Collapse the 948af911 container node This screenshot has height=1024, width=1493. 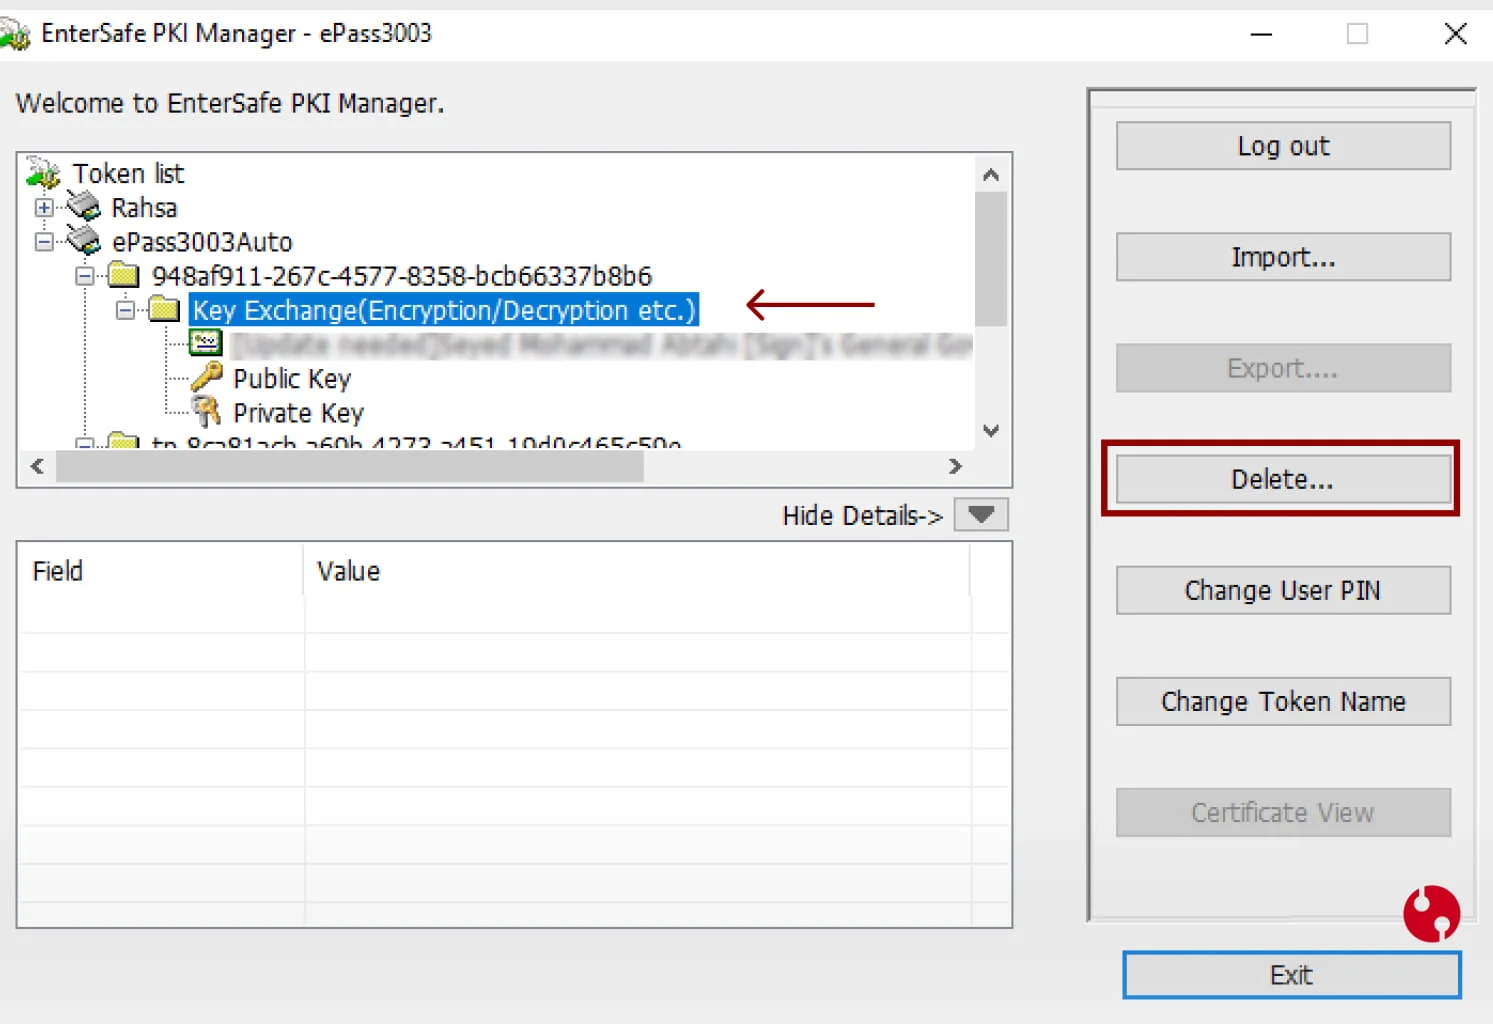(85, 276)
